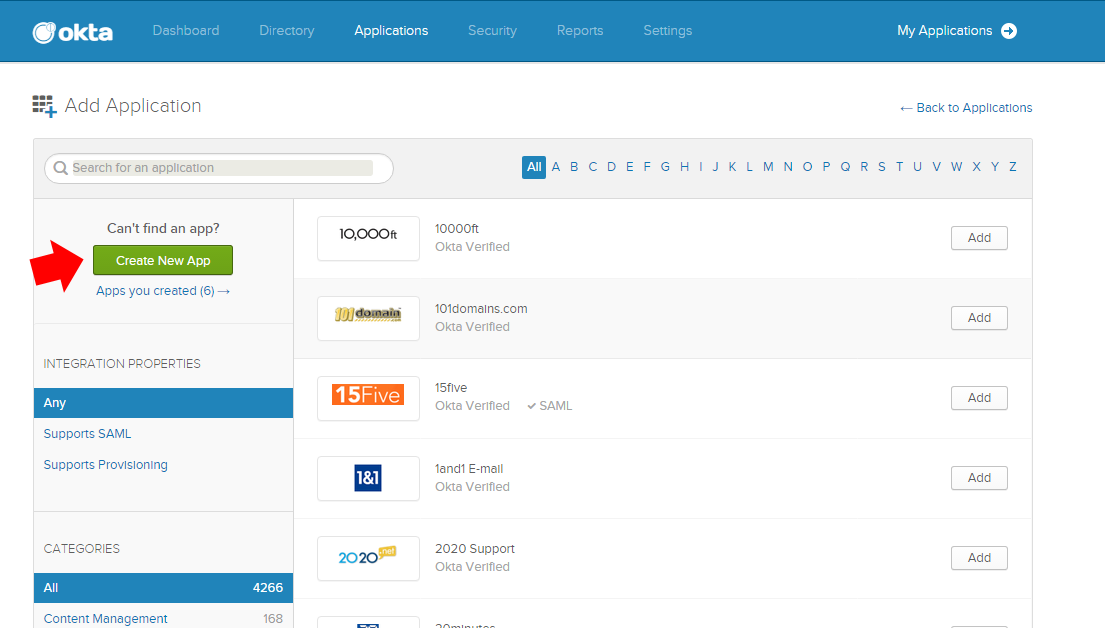The height and width of the screenshot is (628, 1105).
Task: Open the 1&1 app logo
Action: [x=368, y=478]
